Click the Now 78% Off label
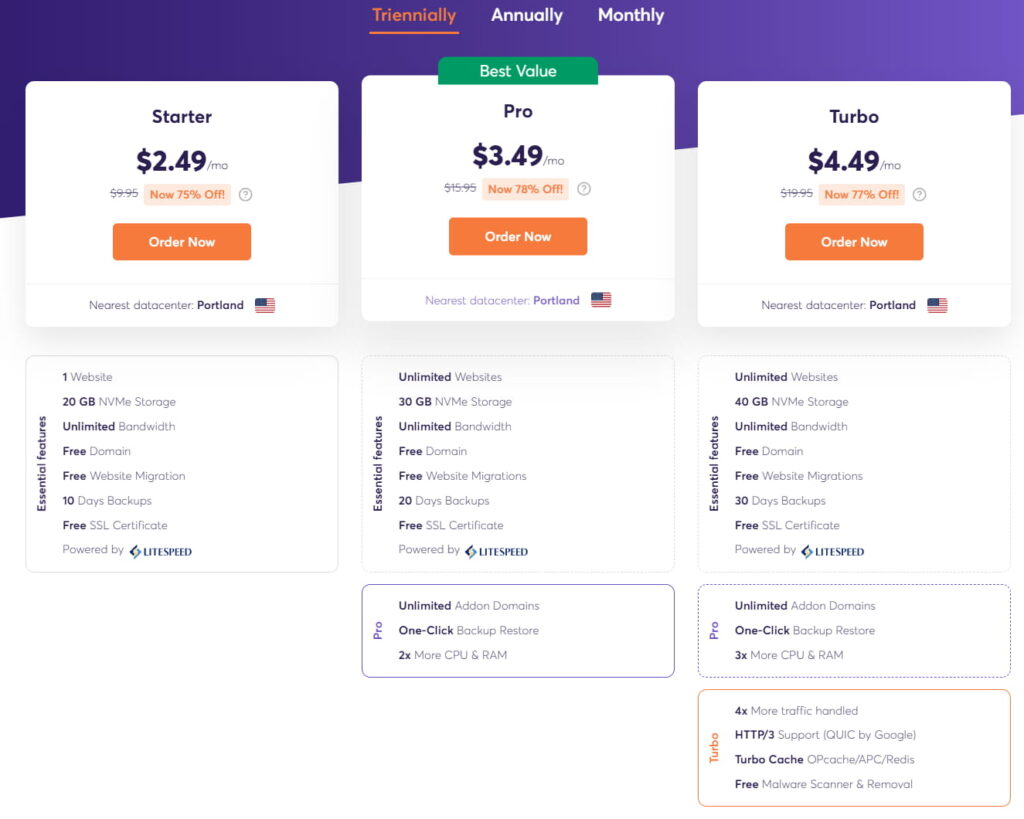Viewport: 1024px width, 819px height. point(526,189)
